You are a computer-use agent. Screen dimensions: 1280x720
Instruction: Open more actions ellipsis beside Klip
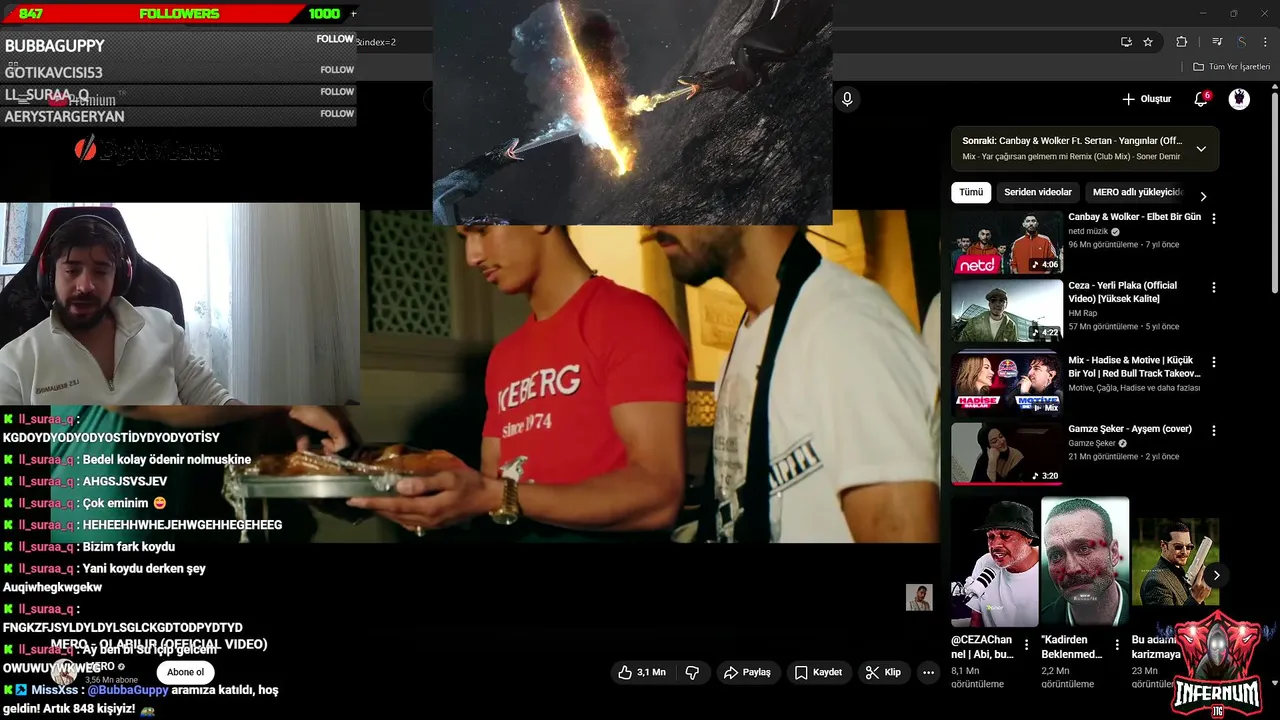929,672
